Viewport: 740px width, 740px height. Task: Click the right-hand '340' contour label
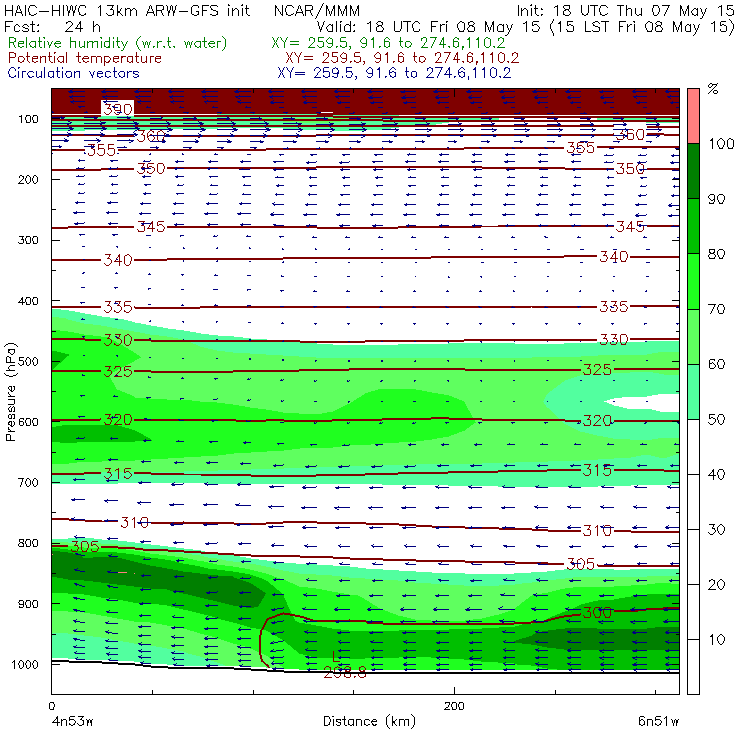(614, 257)
